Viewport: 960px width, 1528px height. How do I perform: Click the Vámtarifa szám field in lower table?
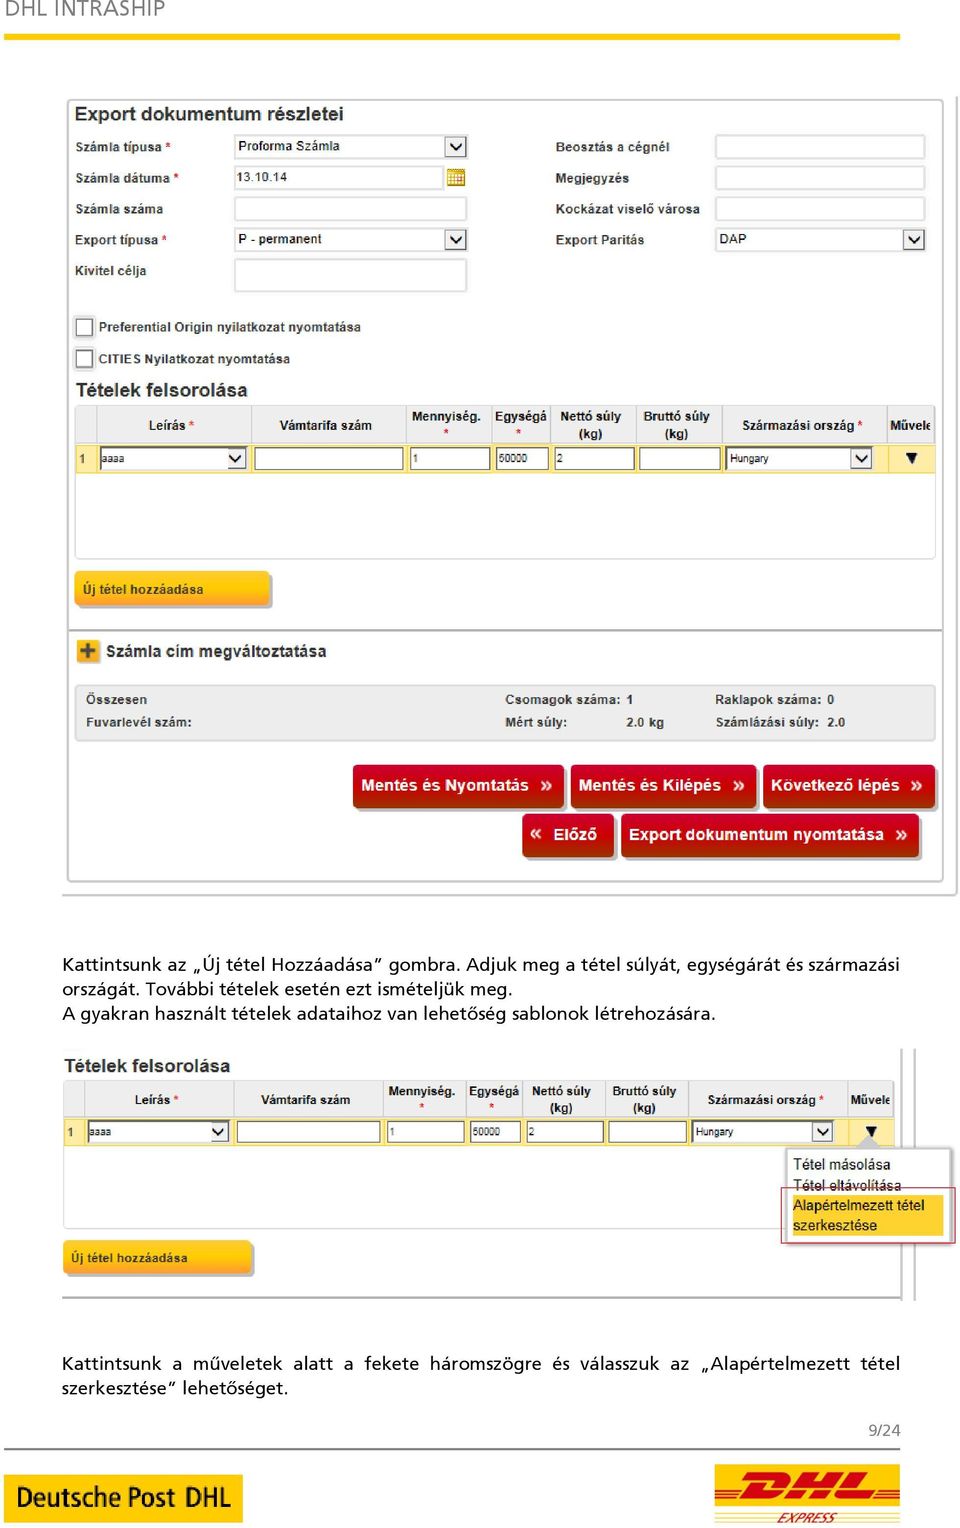coord(309,1132)
